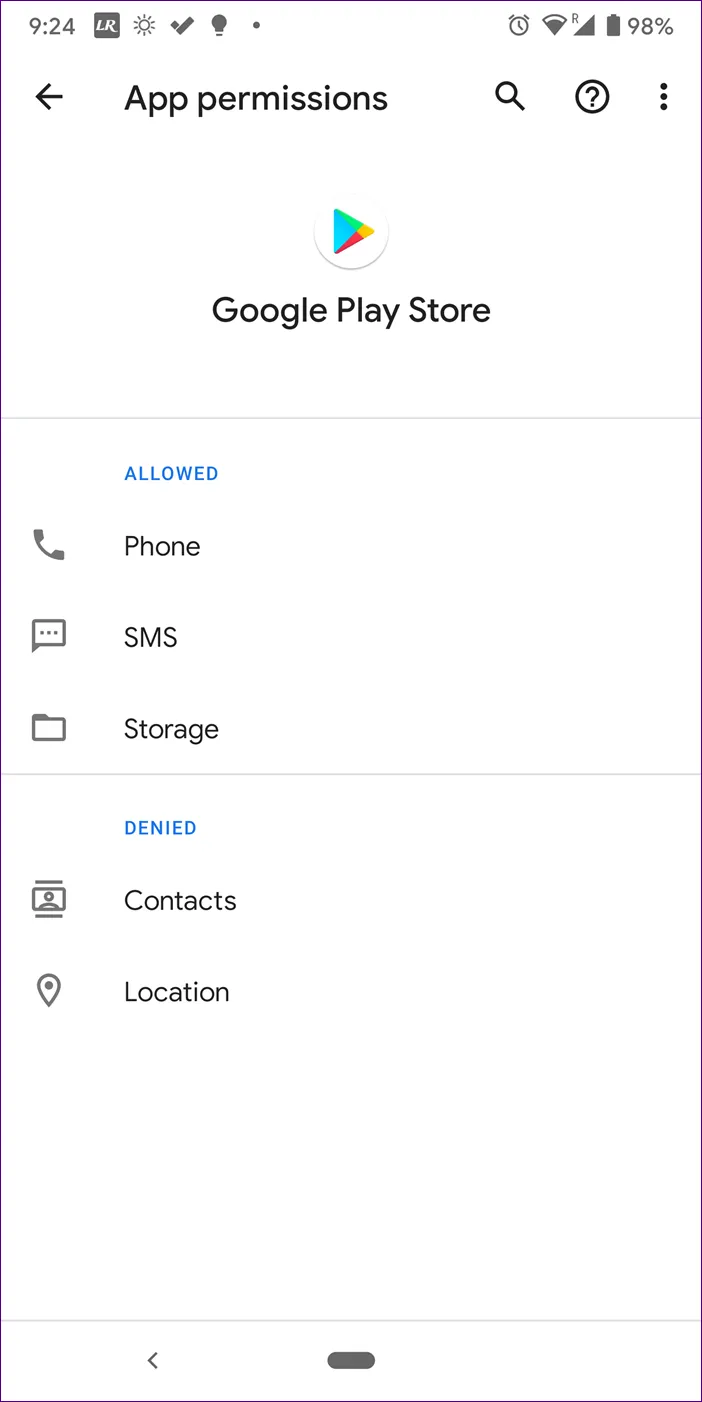Tap the phone handset icon

(x=49, y=545)
